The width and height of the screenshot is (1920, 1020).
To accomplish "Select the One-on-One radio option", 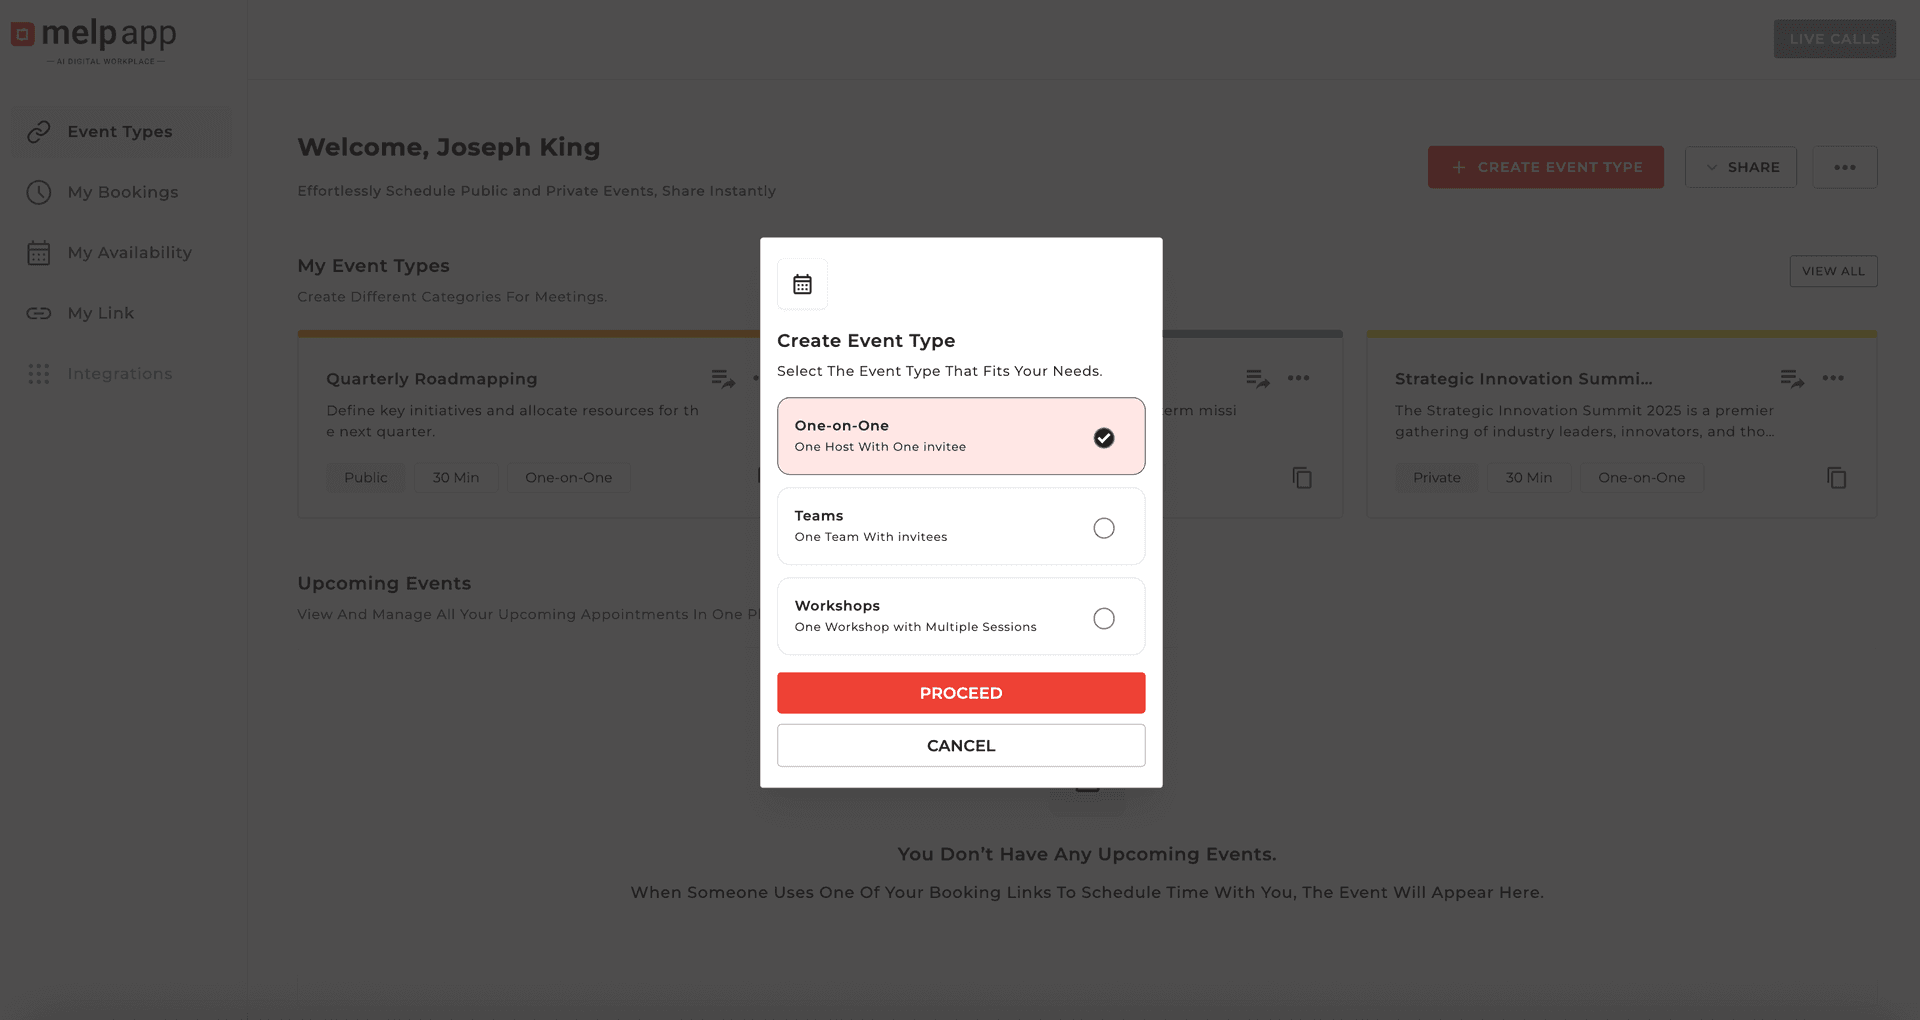I will (x=1103, y=438).
